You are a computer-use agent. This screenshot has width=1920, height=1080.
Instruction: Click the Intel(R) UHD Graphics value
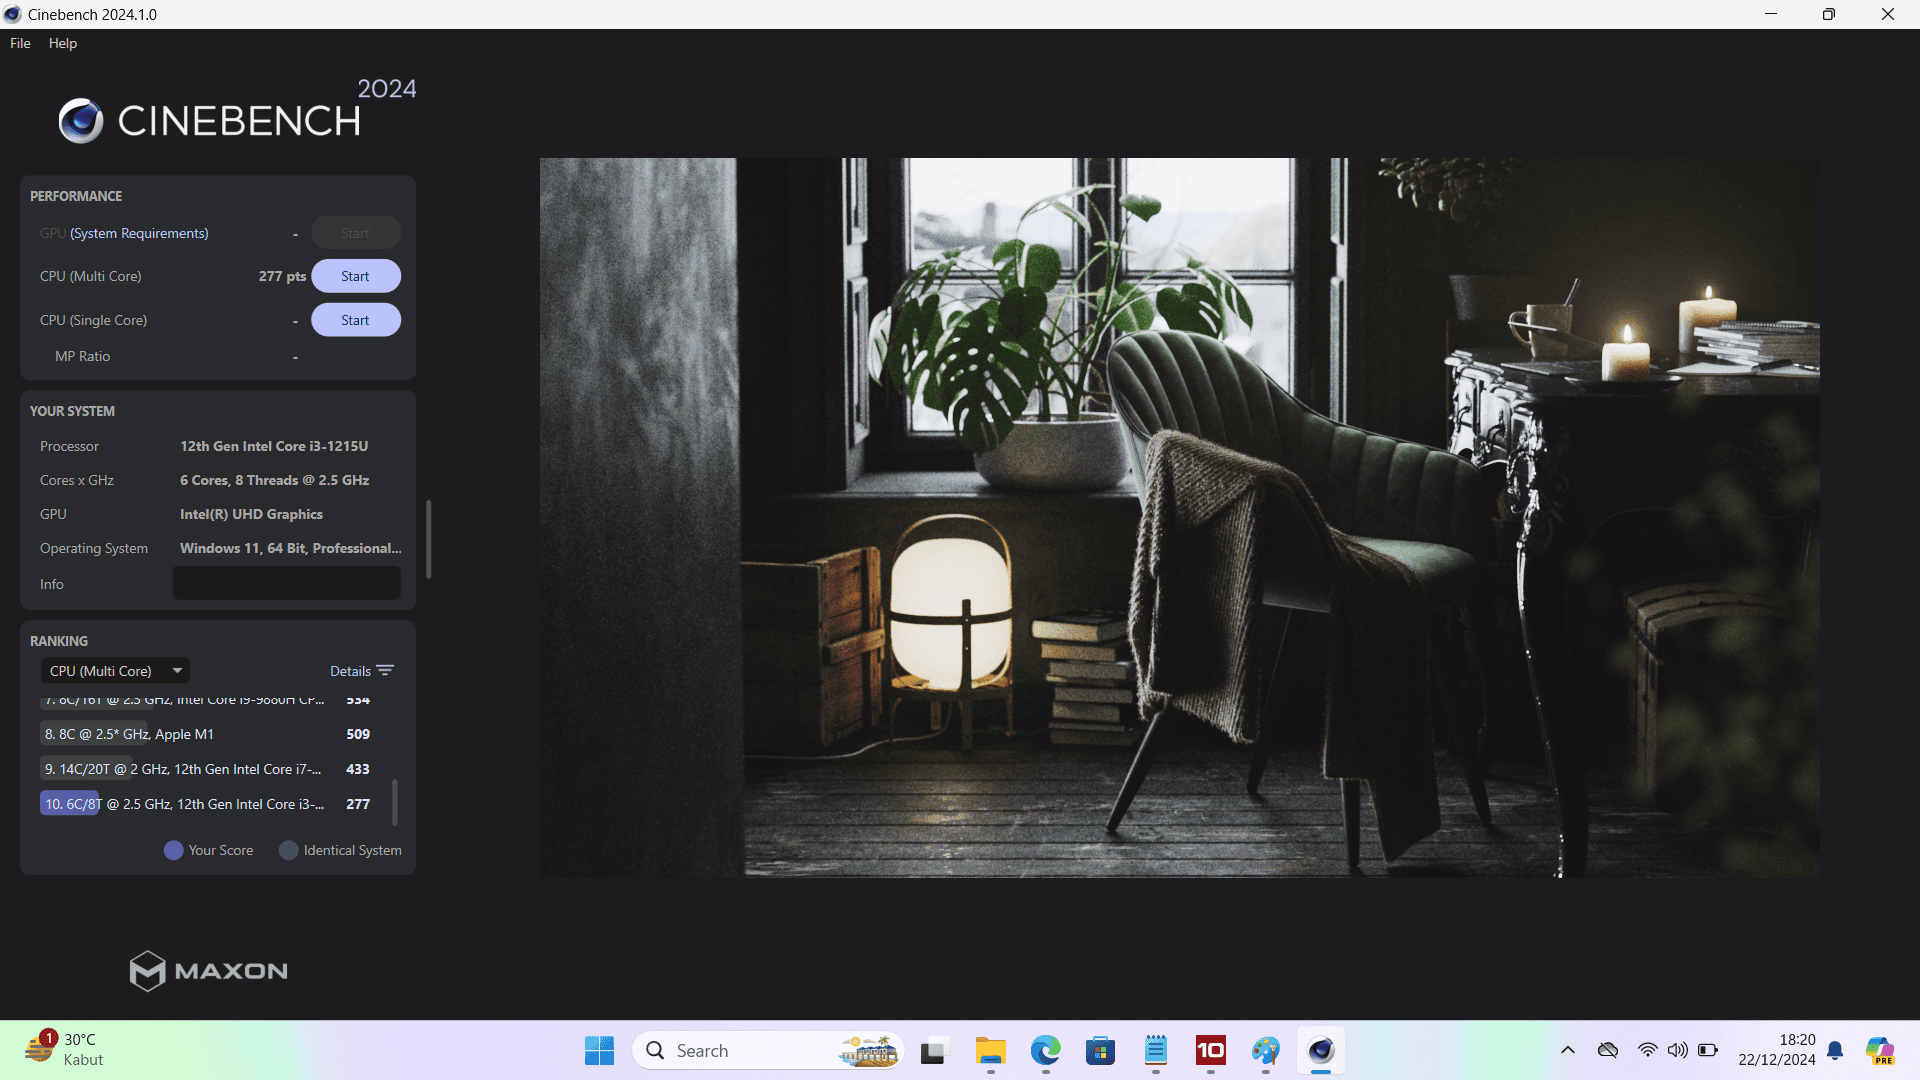pos(251,514)
